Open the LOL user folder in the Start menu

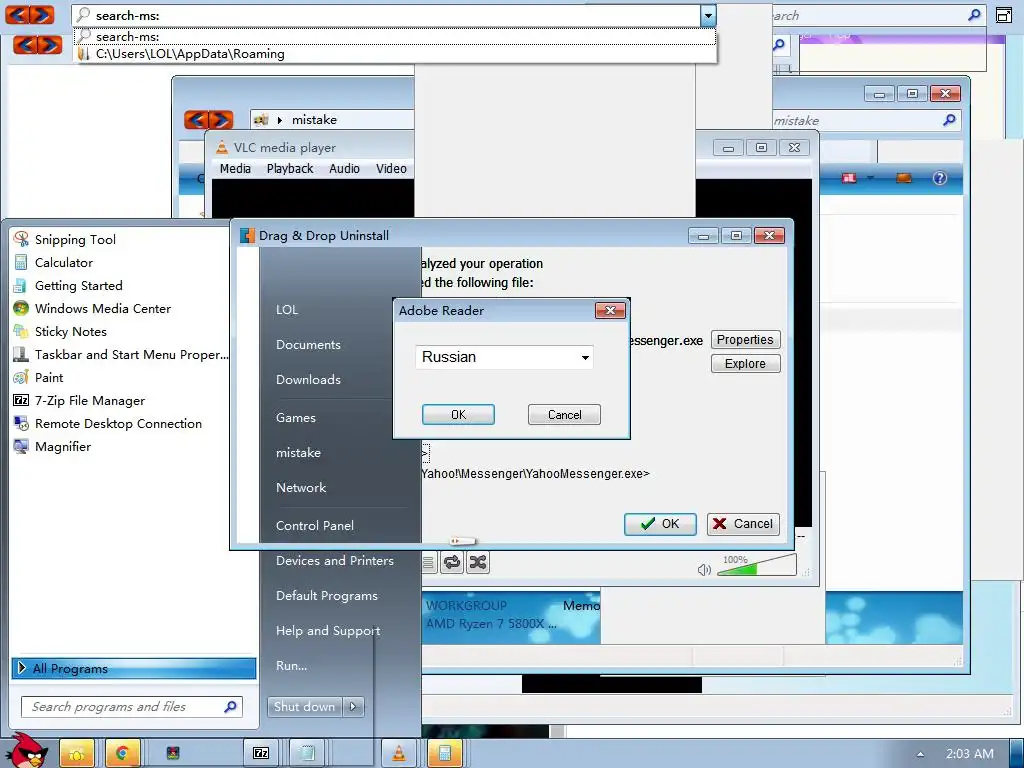click(287, 310)
